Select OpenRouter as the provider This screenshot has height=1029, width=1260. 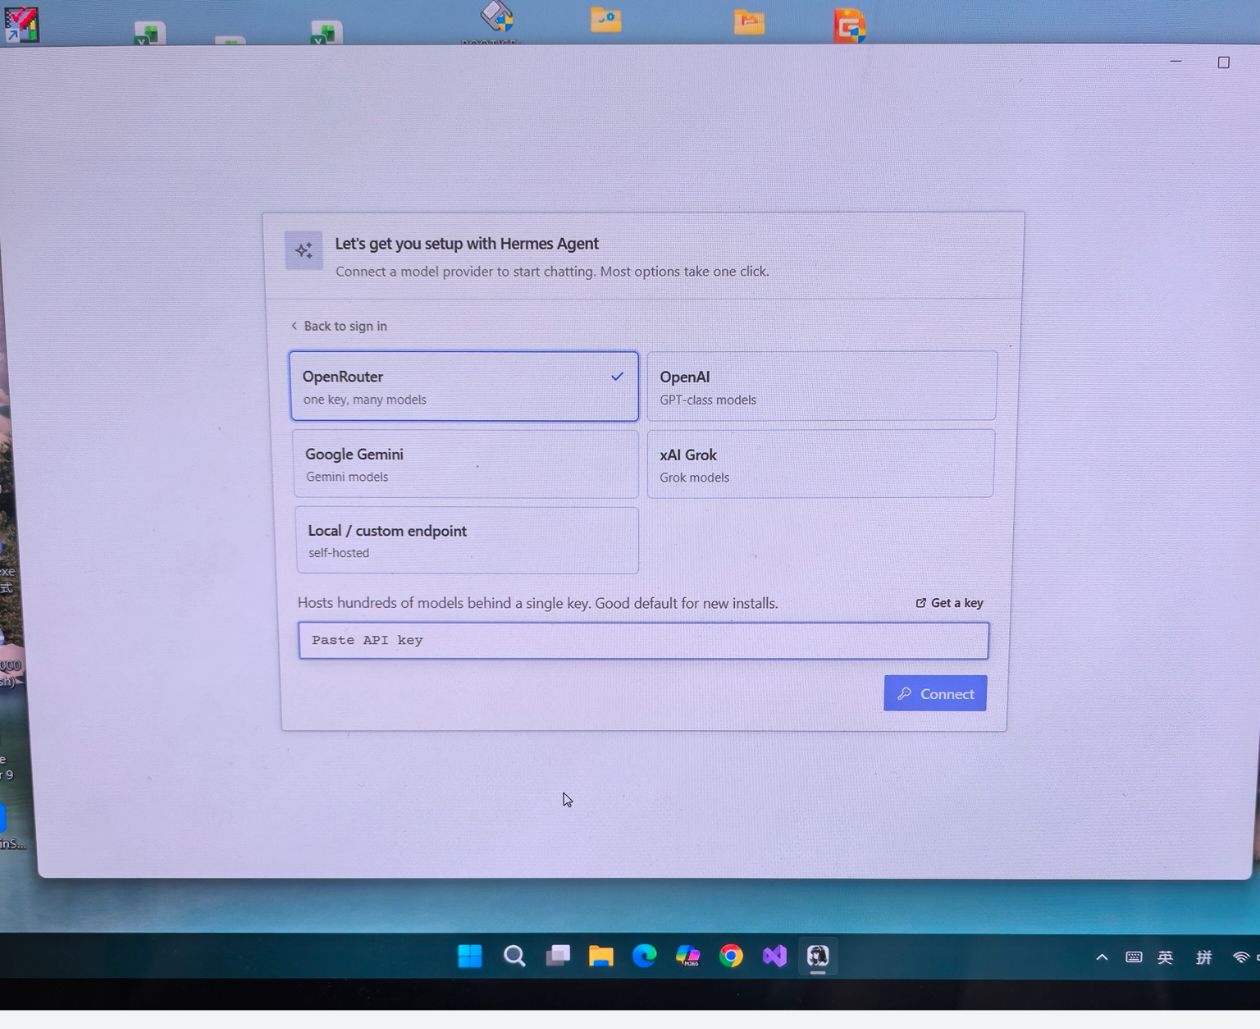pyautogui.click(x=464, y=386)
